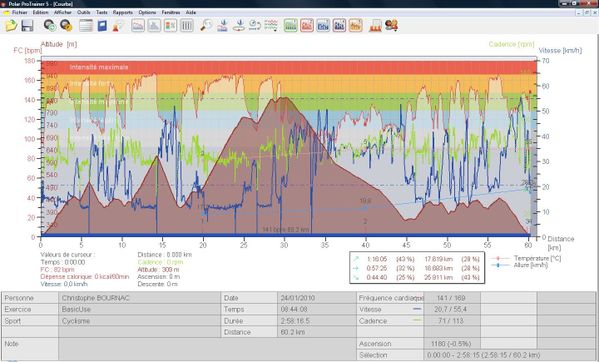
Task: Click the watch icon with yellow badge
Action: pyautogui.click(x=66, y=26)
